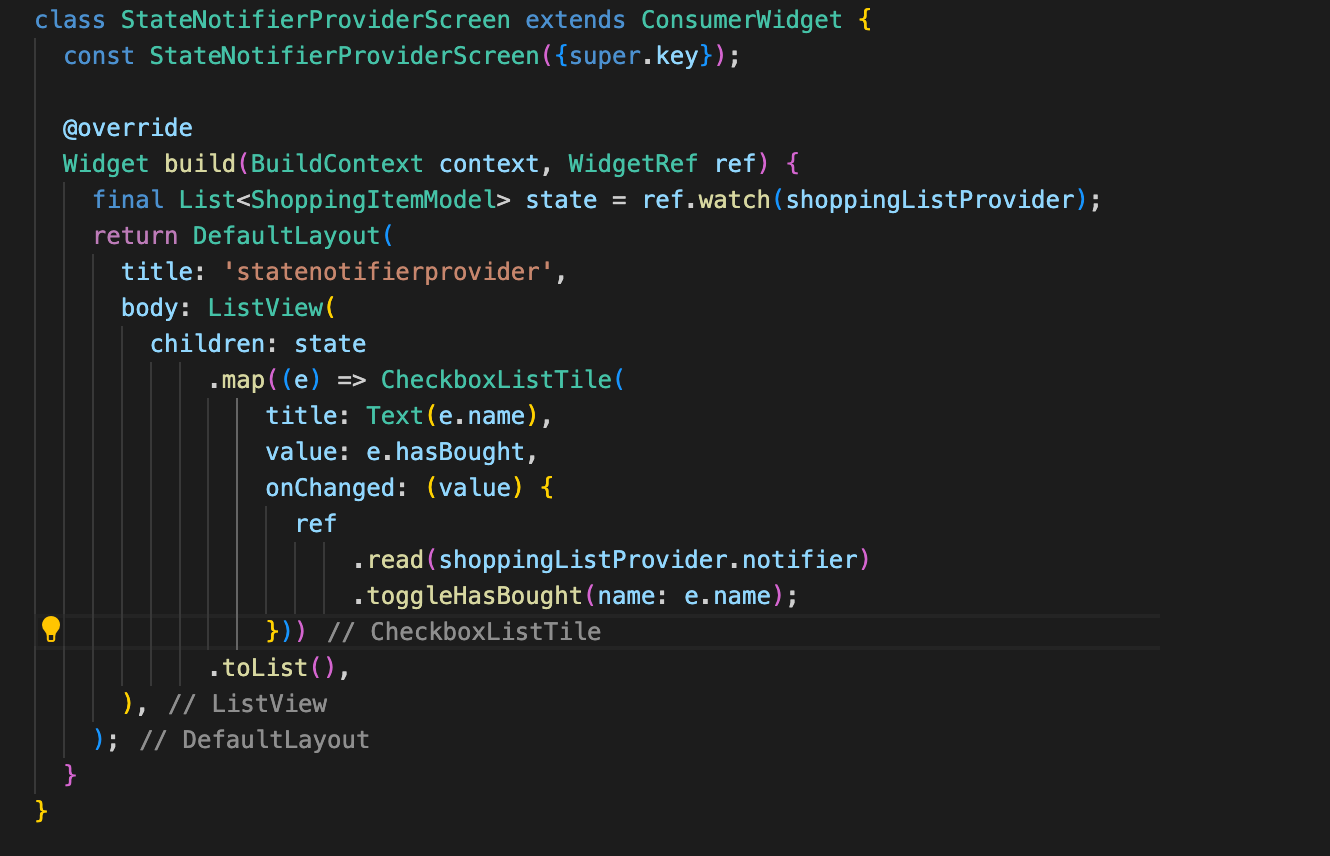The width and height of the screenshot is (1330, 856).
Task: Click 'Text' widget in title line
Action: coord(395,416)
